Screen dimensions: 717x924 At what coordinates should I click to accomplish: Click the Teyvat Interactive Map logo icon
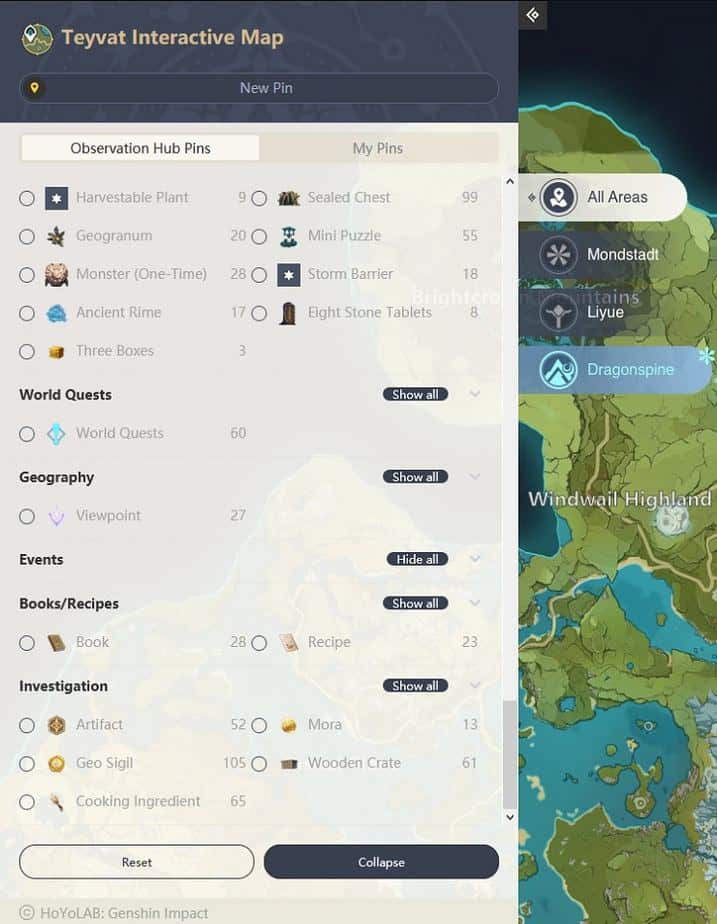click(37, 39)
